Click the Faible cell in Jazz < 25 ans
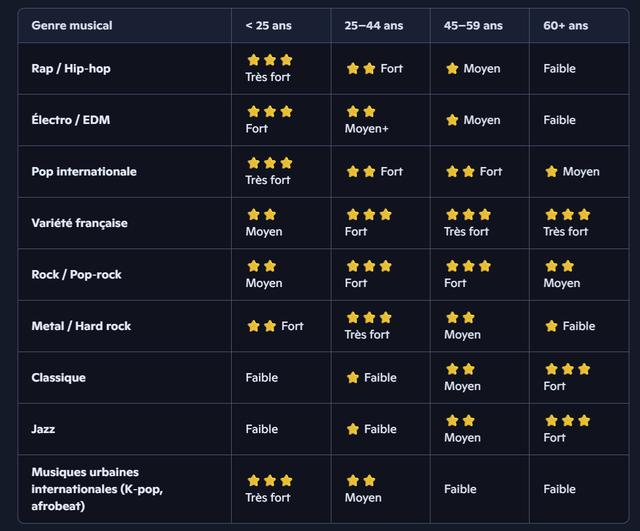This screenshot has height=531, width=640. [262, 429]
